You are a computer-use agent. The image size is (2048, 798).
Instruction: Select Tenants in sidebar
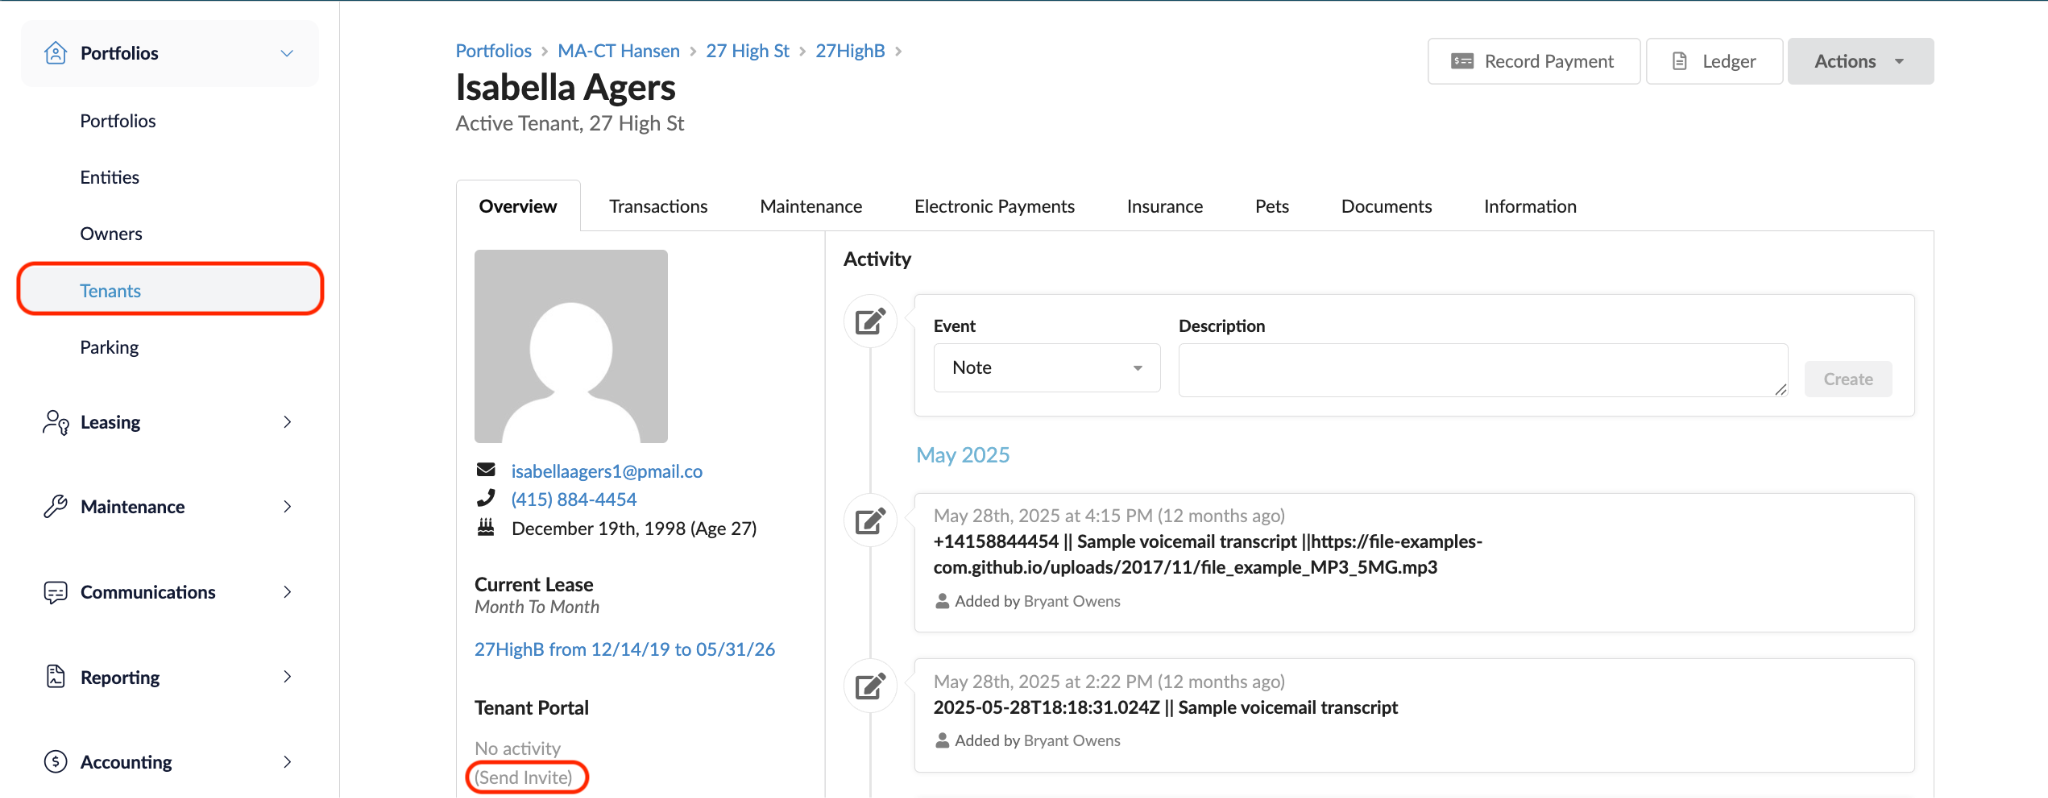170,290
